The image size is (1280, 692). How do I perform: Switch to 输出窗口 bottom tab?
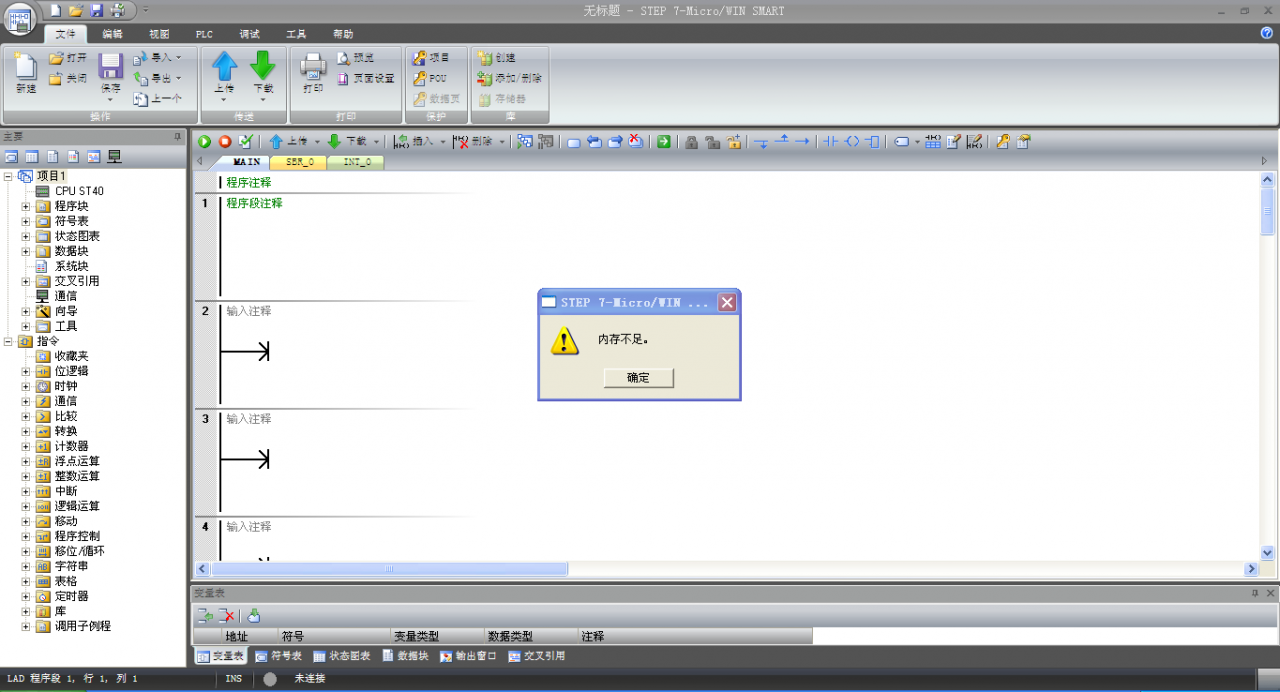point(468,656)
